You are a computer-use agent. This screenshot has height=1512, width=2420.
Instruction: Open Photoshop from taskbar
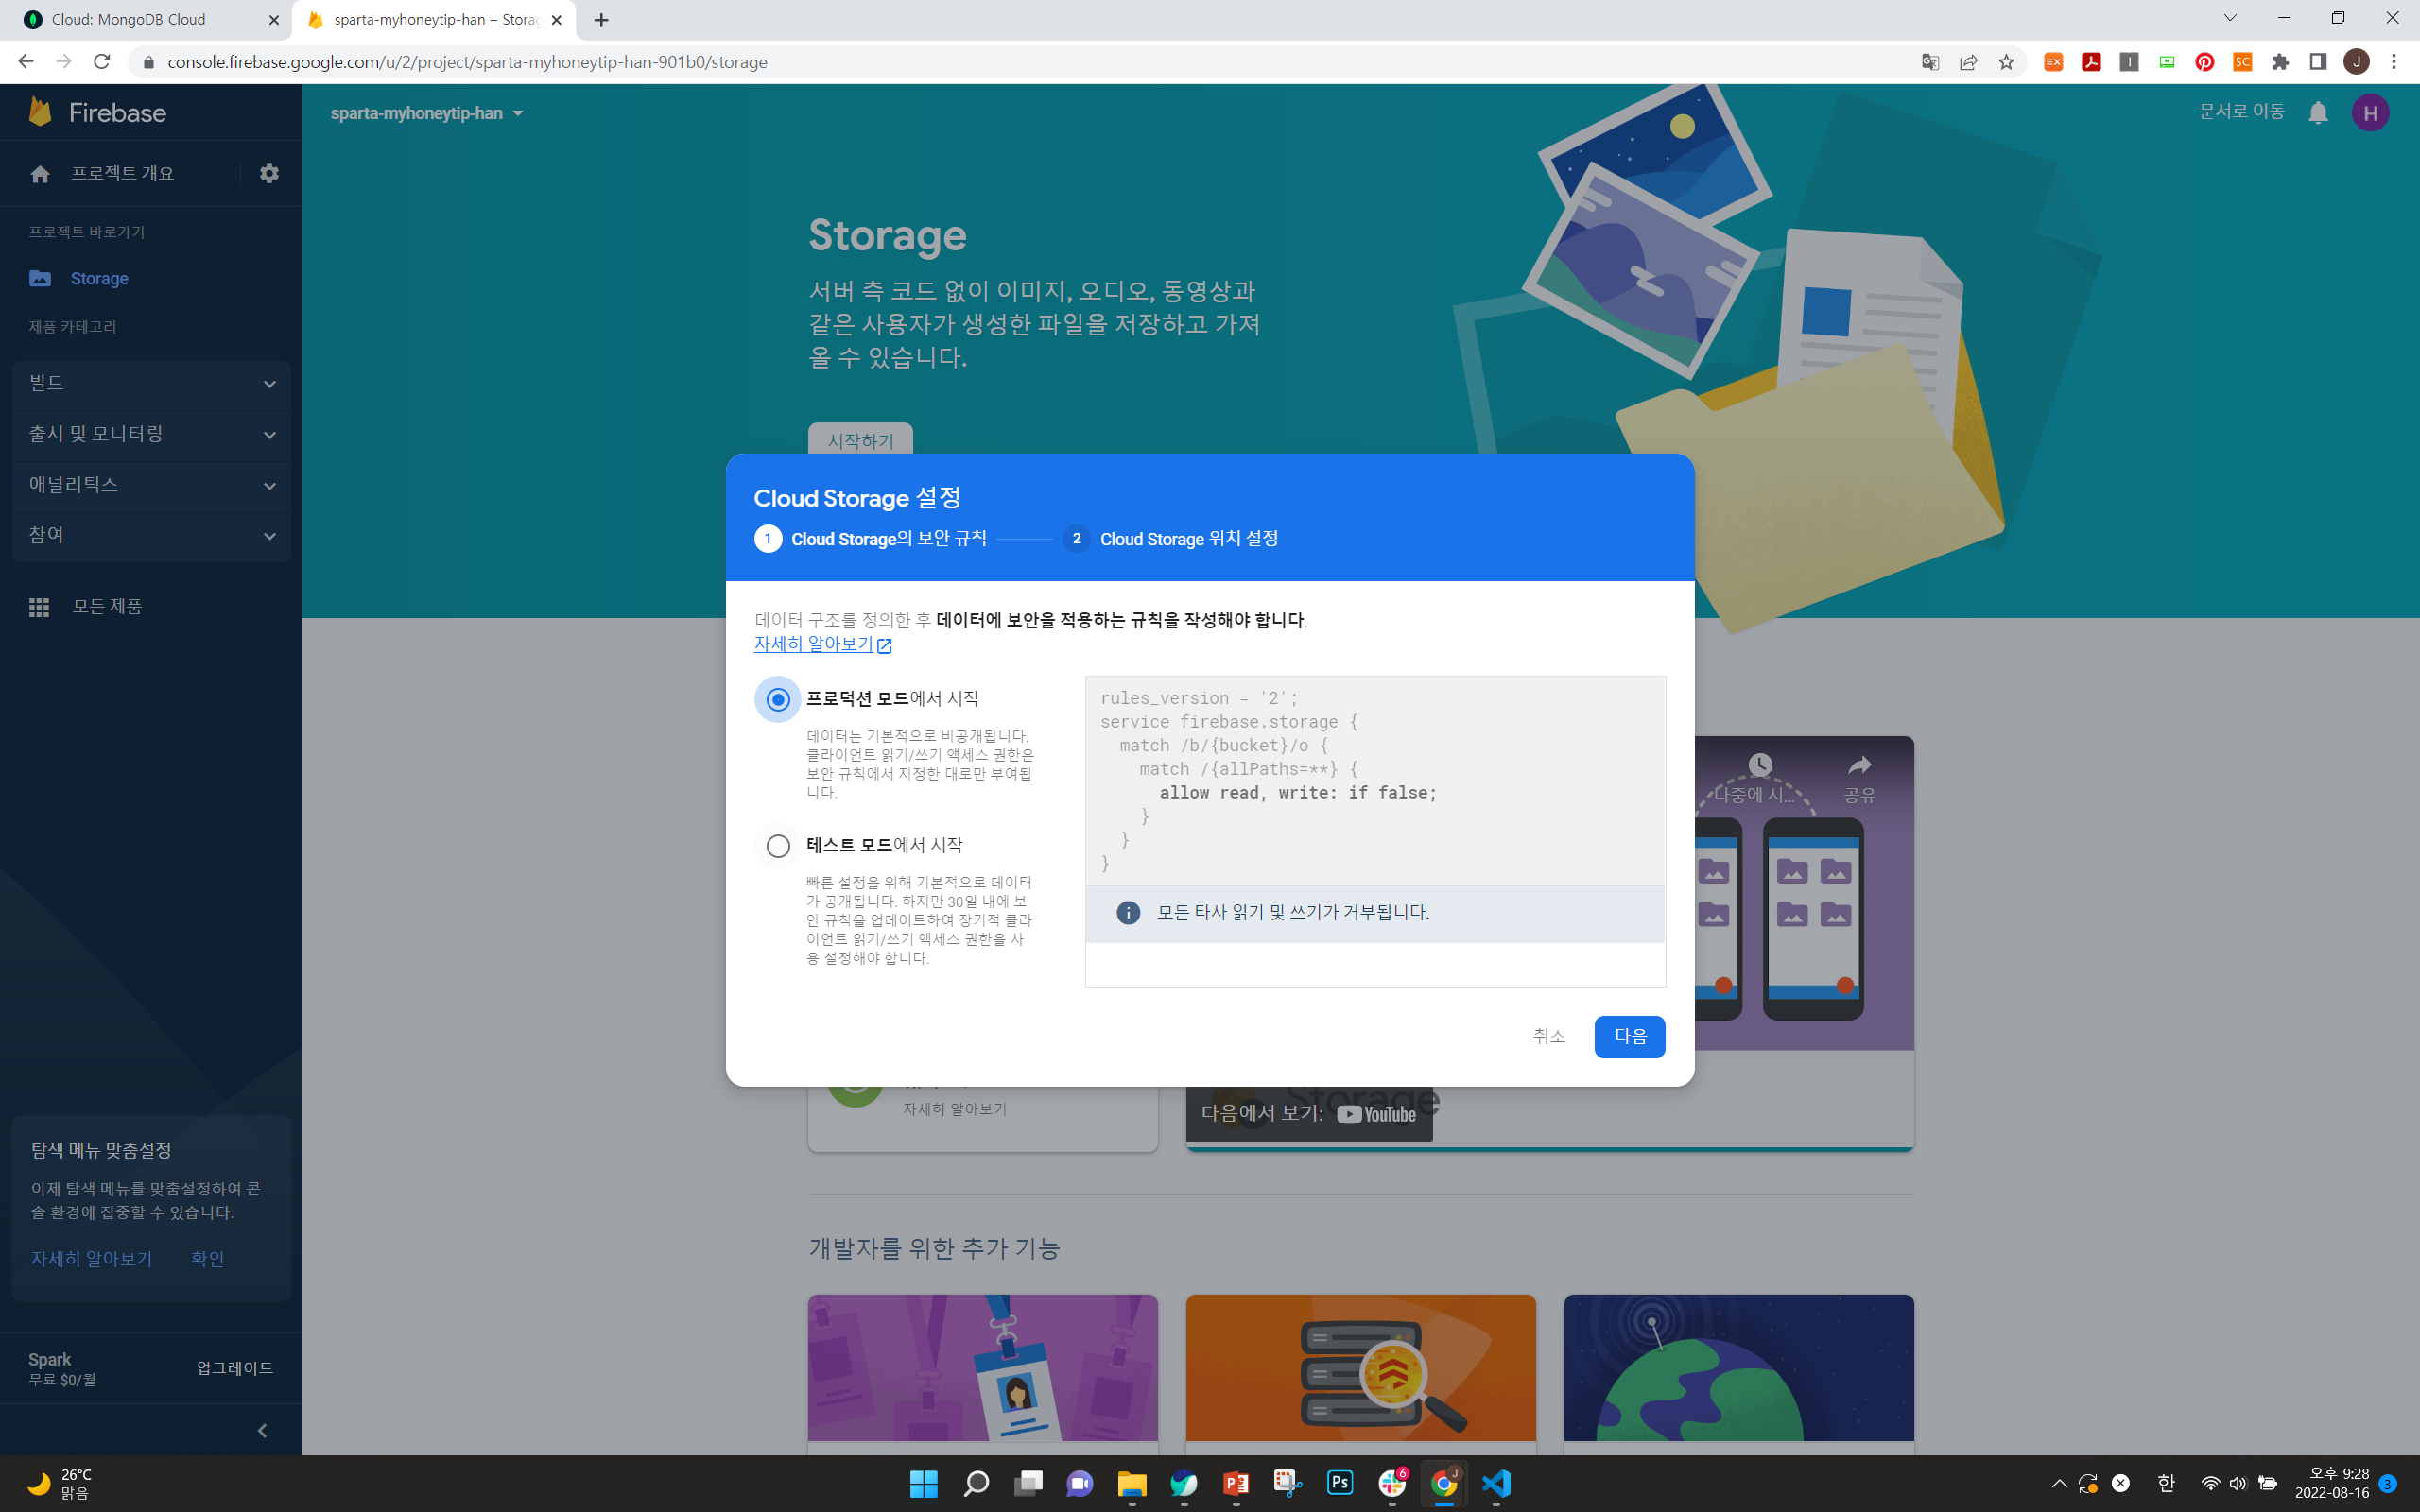(1340, 1483)
